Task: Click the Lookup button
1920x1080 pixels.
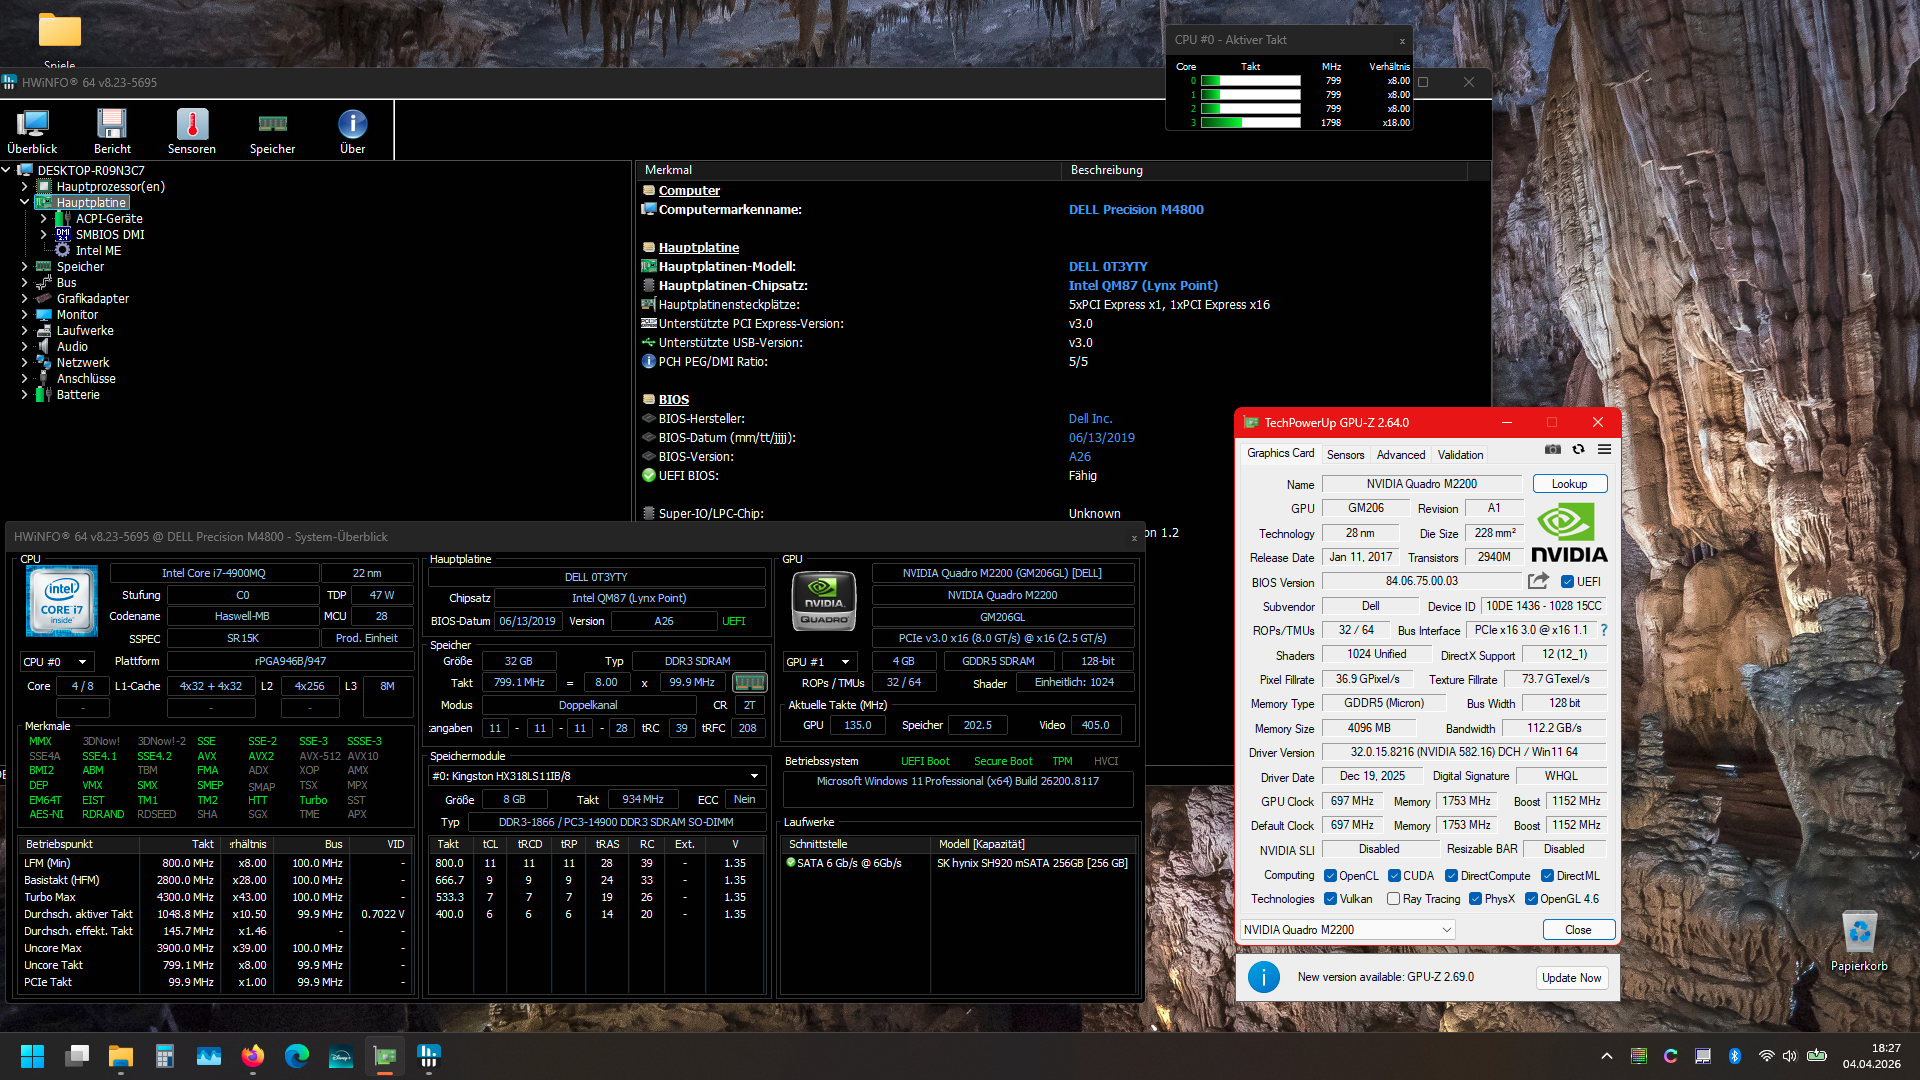Action: pyautogui.click(x=1569, y=484)
